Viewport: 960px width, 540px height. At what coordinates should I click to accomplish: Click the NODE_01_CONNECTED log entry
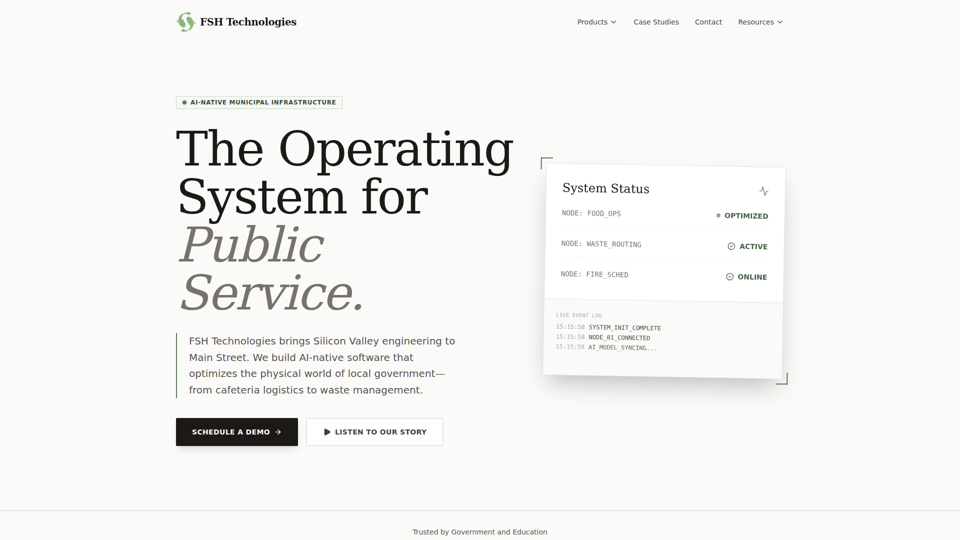619,338
